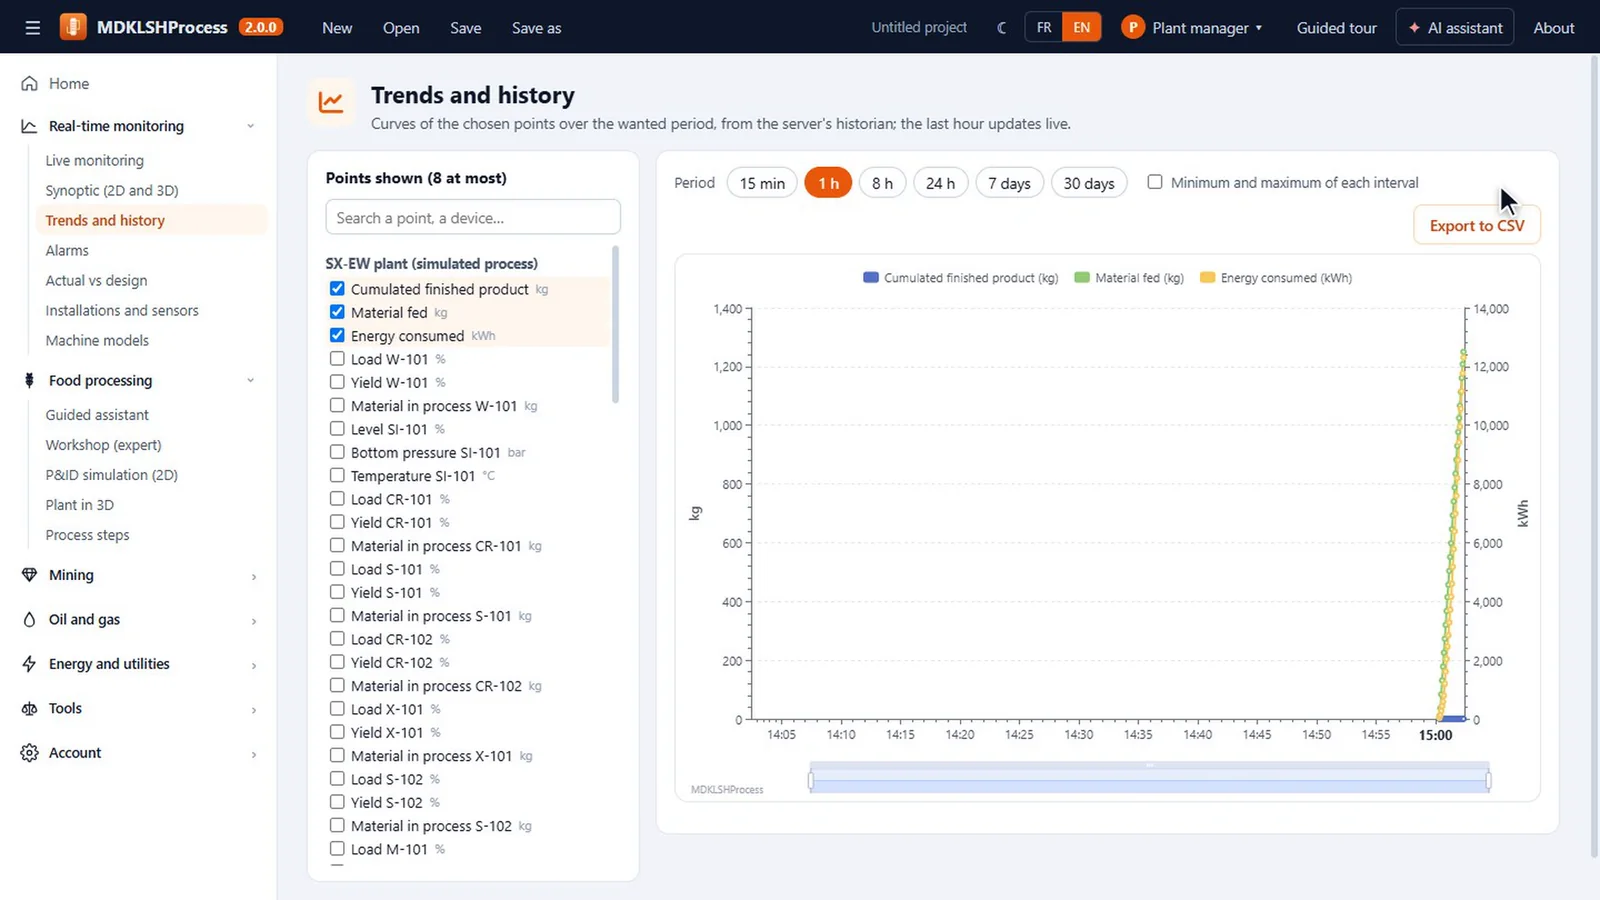
Task: Open the About page
Action: 1554,28
